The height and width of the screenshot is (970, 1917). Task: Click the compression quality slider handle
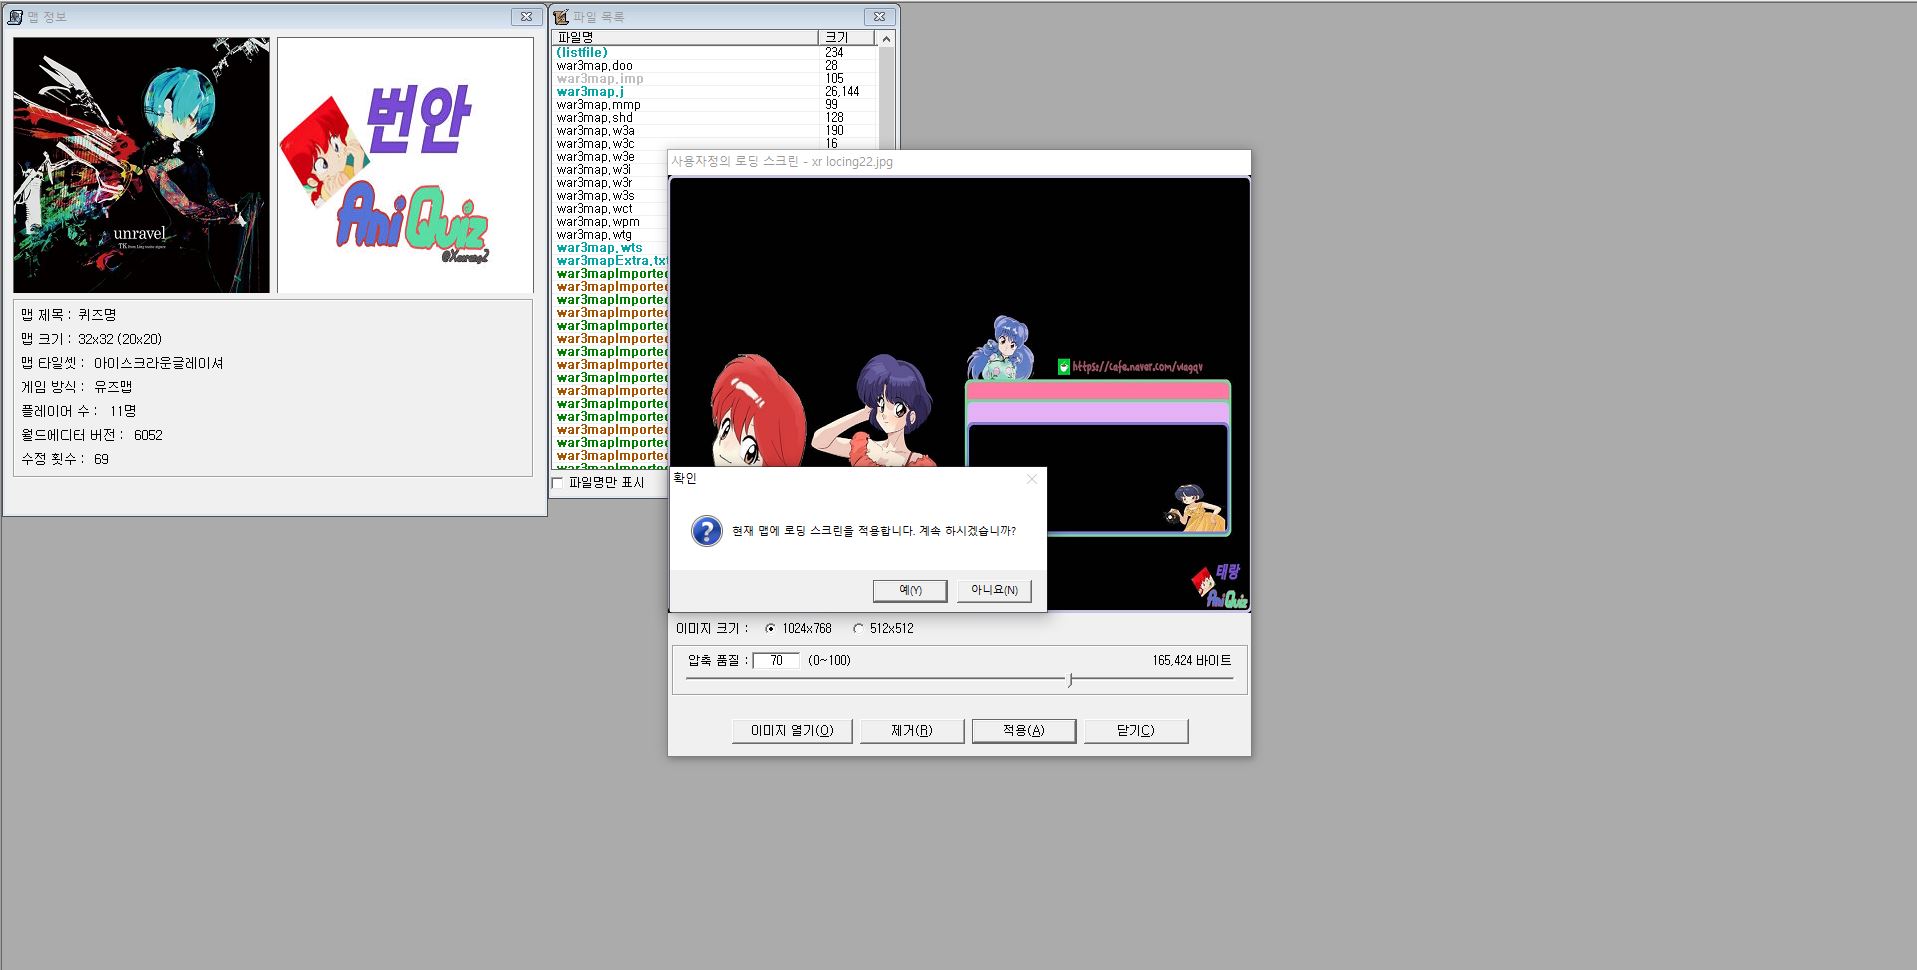pos(1070,680)
